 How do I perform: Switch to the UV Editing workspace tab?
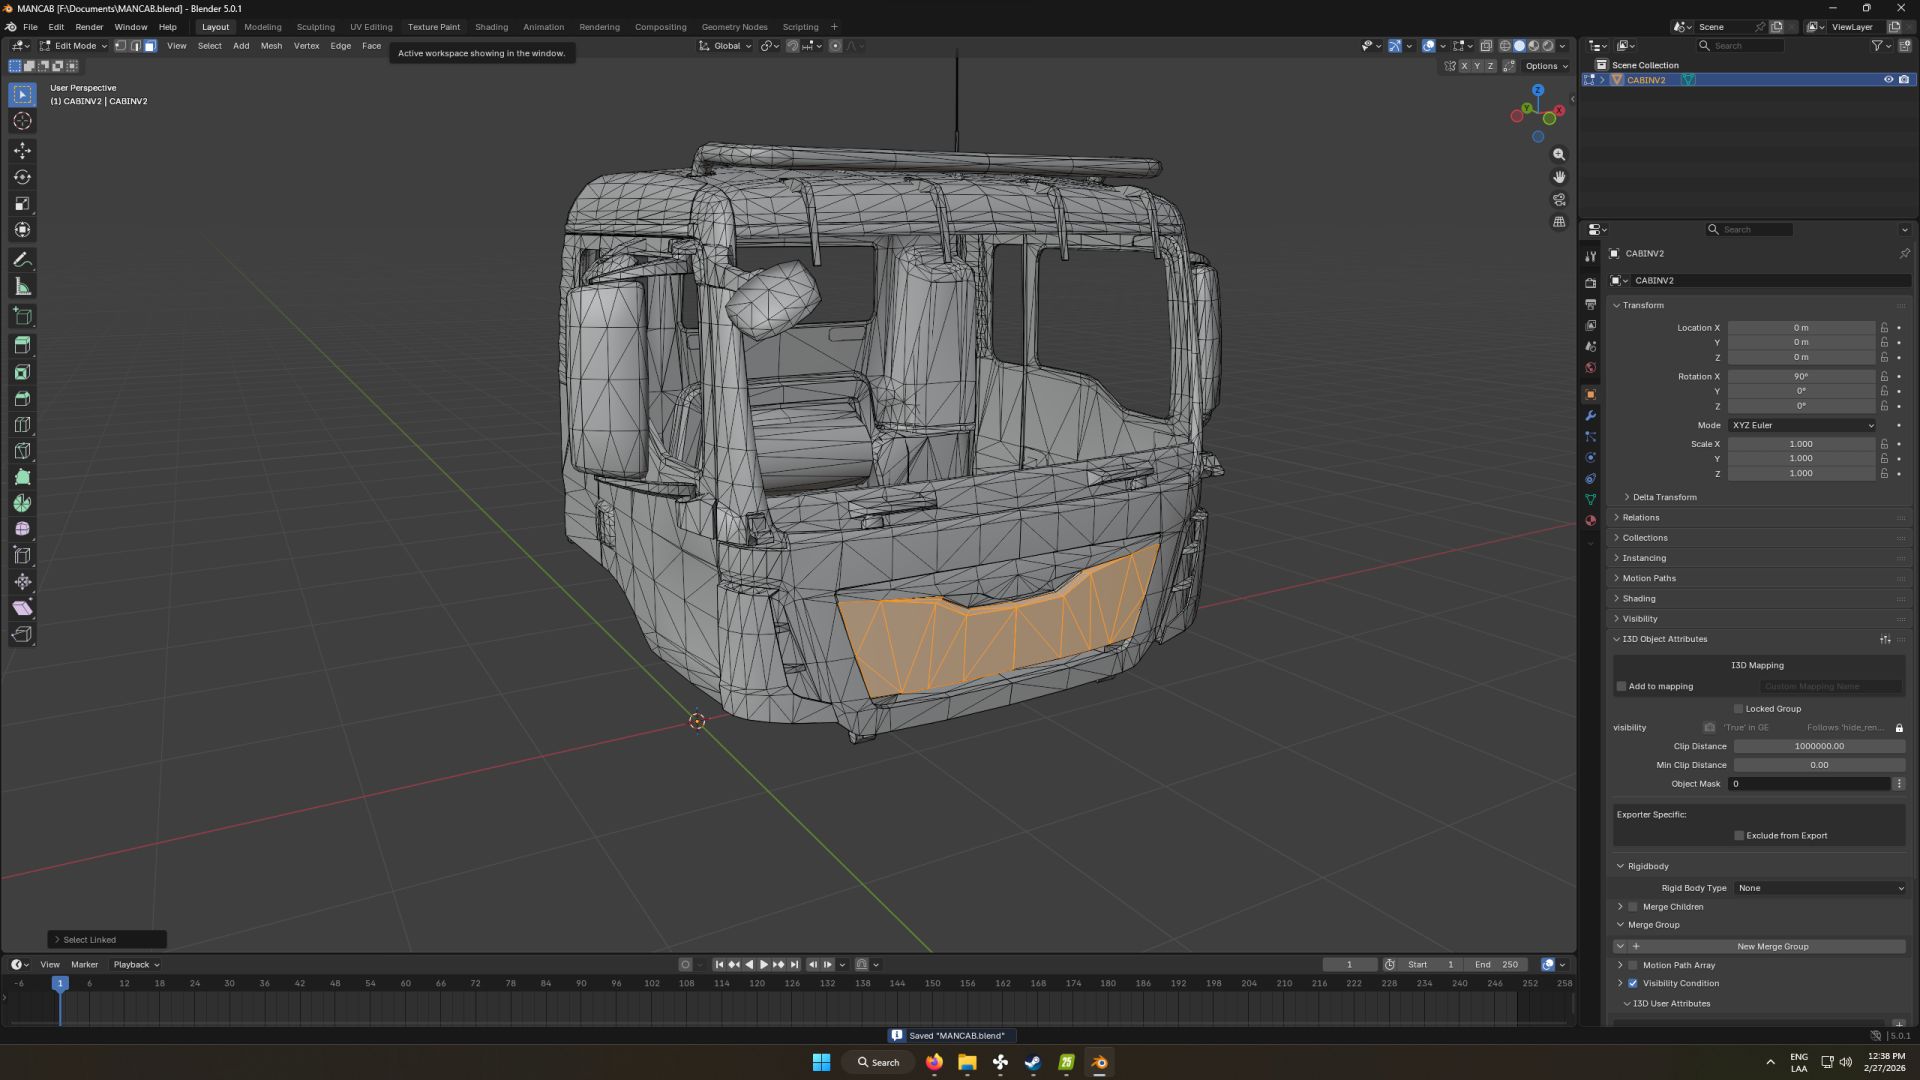(370, 27)
